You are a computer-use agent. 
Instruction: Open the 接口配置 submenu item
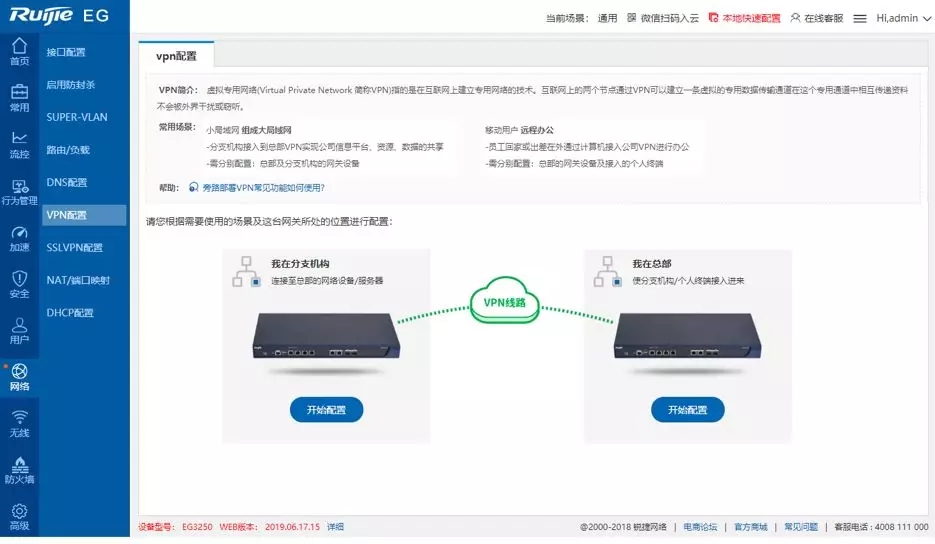(66, 52)
